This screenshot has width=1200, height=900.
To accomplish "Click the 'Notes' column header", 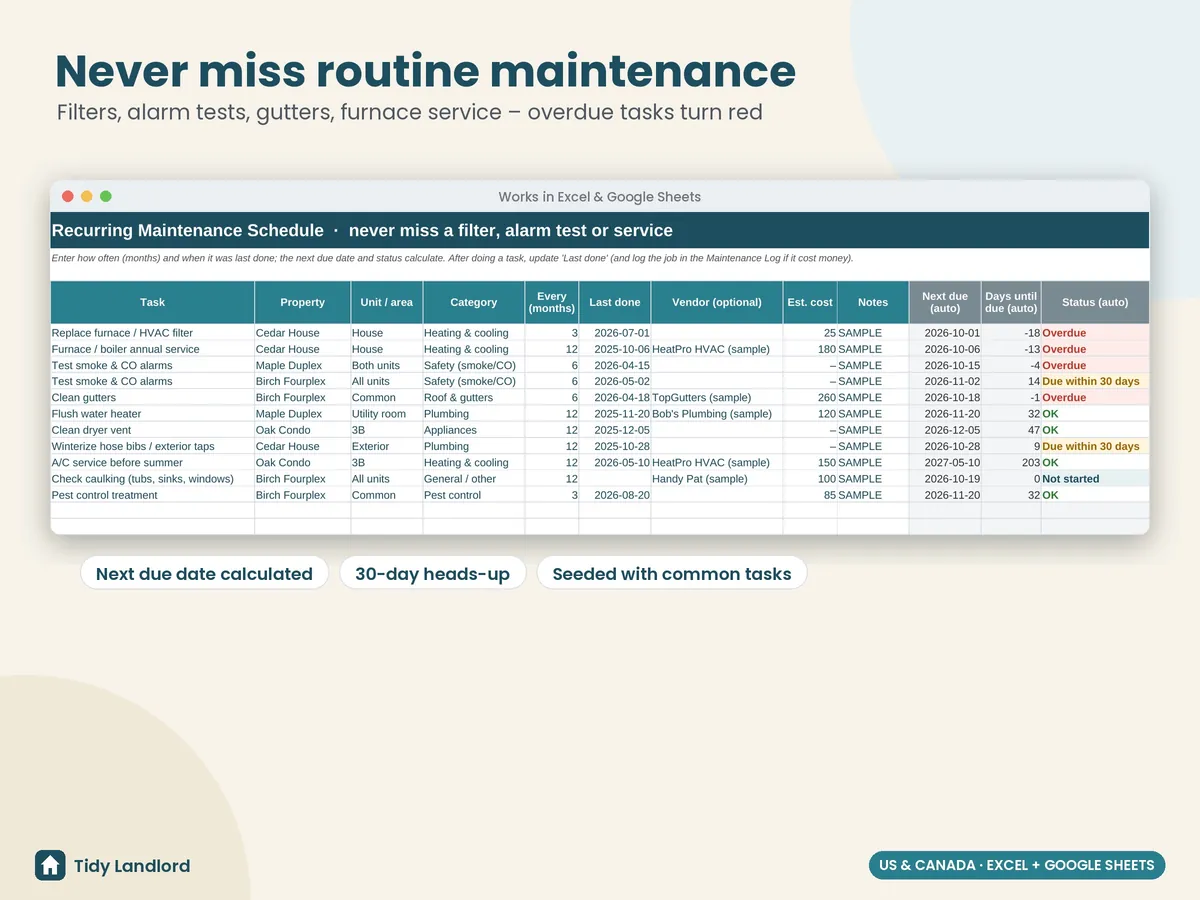I will (x=873, y=302).
